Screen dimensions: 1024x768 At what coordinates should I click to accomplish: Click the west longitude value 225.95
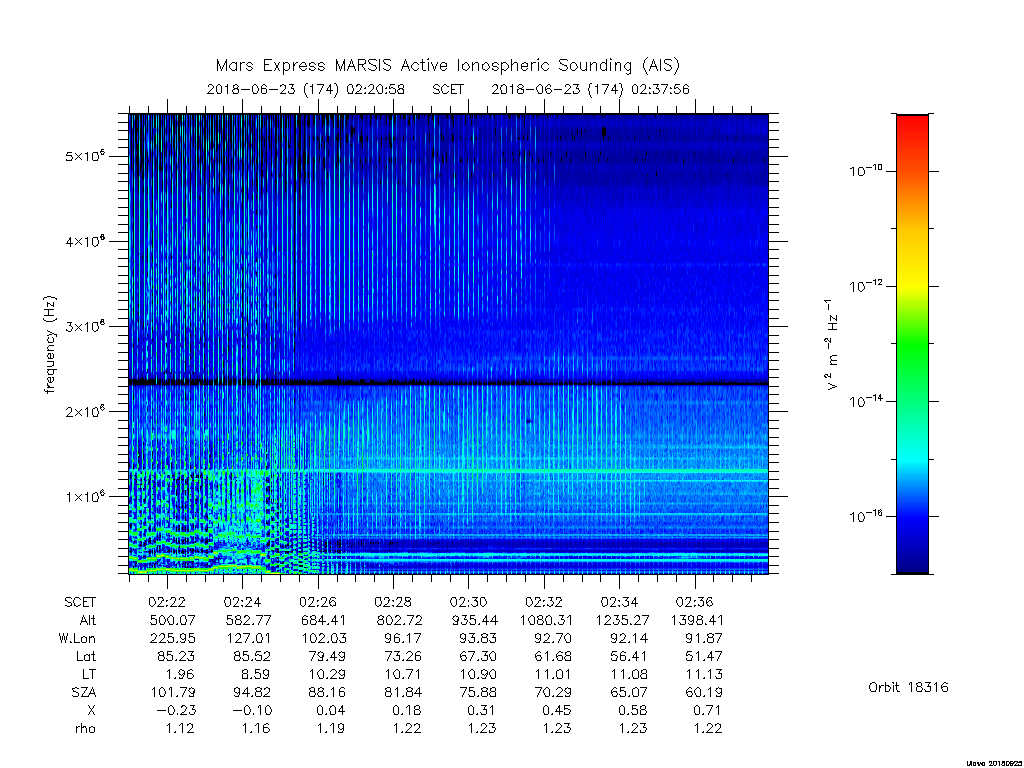pyautogui.click(x=172, y=639)
